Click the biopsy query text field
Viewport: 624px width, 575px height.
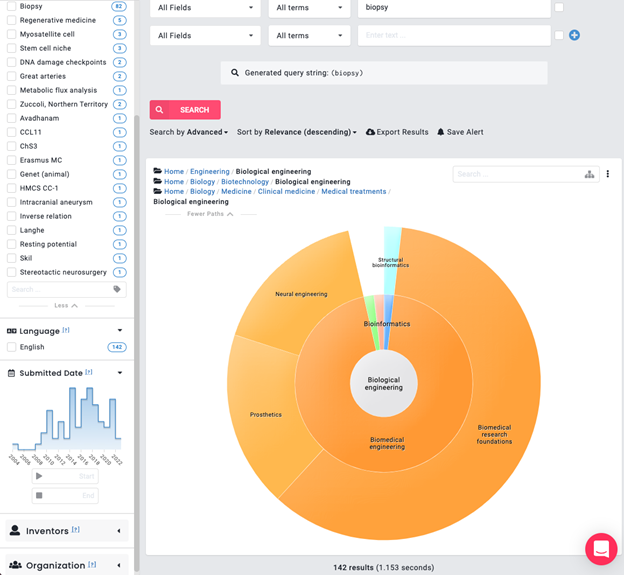coord(454,8)
